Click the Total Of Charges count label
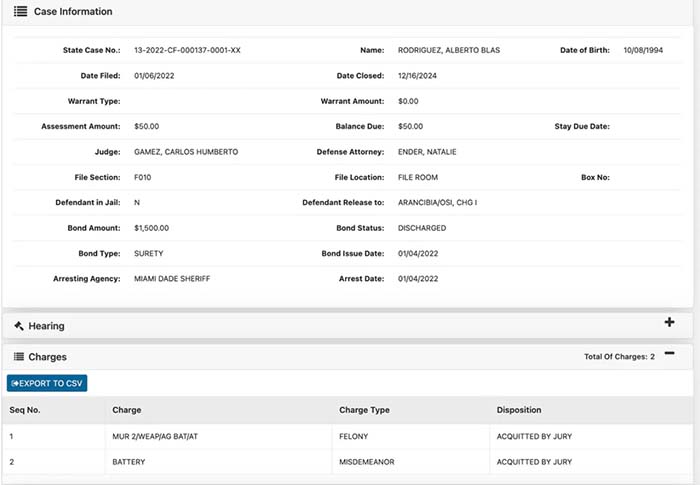 [x=619, y=356]
